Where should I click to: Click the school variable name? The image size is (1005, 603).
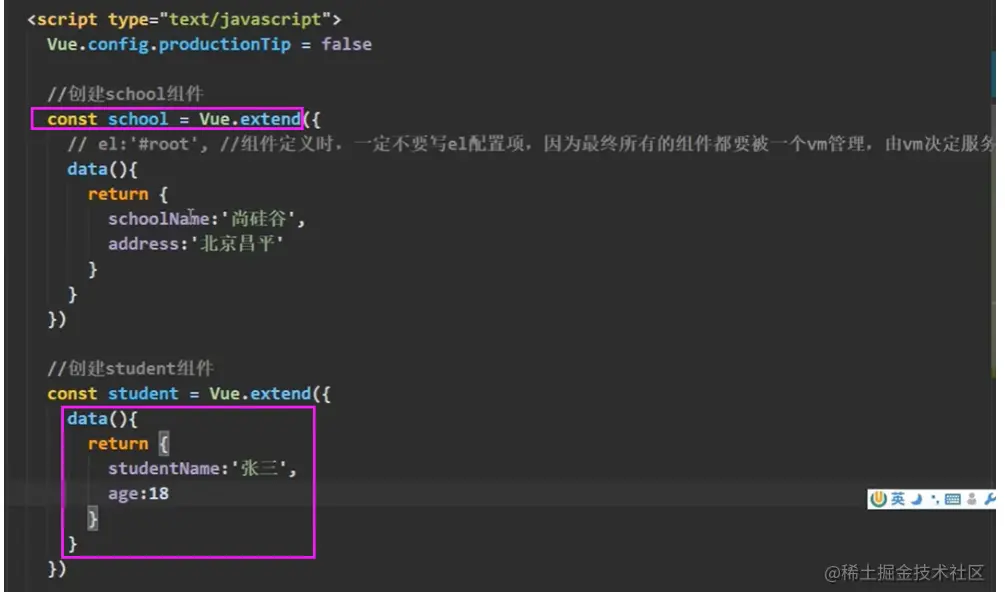pyautogui.click(x=138, y=119)
